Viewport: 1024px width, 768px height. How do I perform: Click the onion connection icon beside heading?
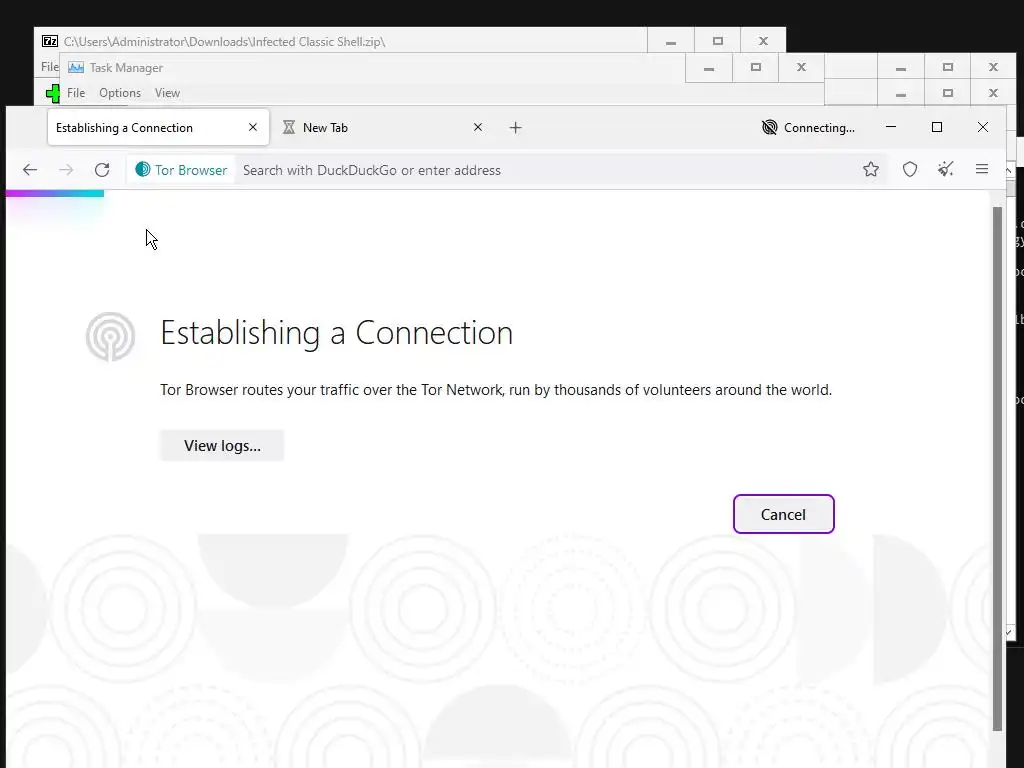pos(110,336)
